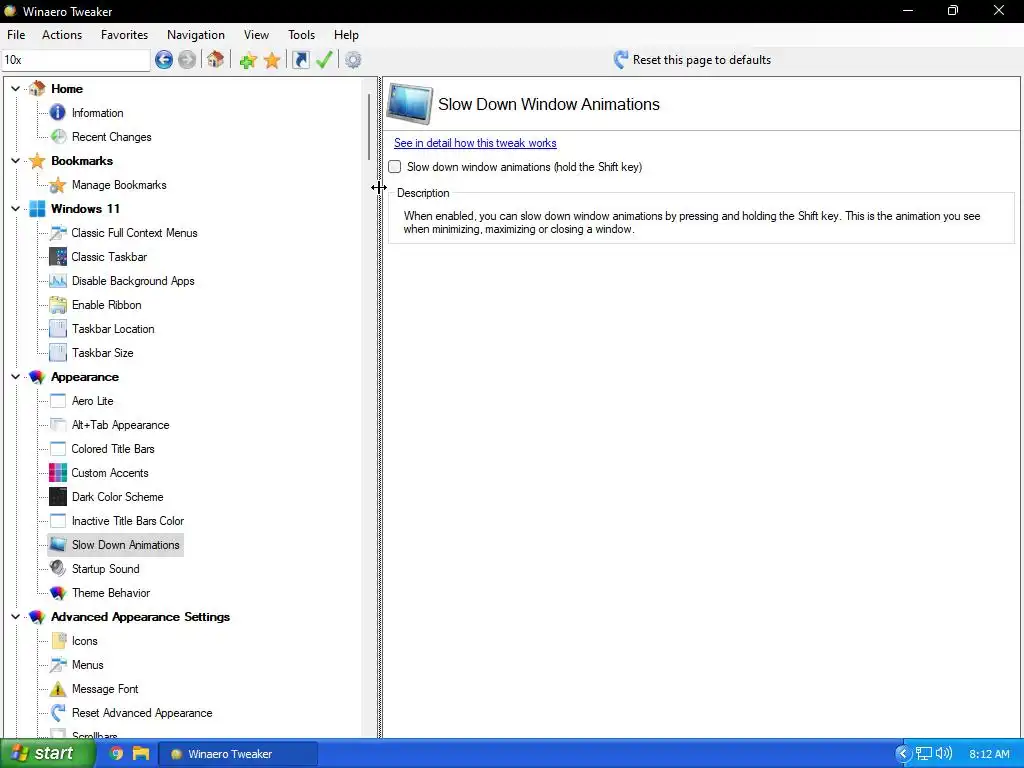Click Reset Advanced Appearance arrow icon

(57, 713)
